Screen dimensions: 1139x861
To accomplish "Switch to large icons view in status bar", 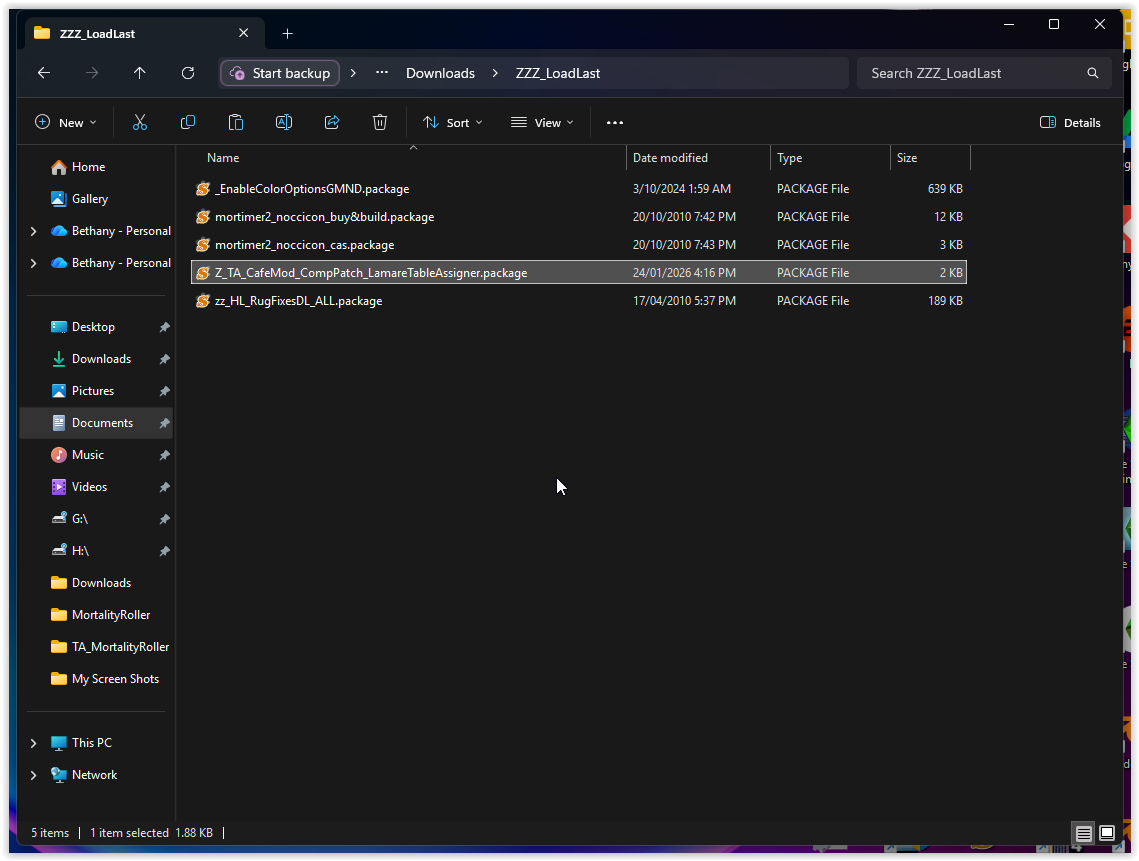I will (1107, 833).
